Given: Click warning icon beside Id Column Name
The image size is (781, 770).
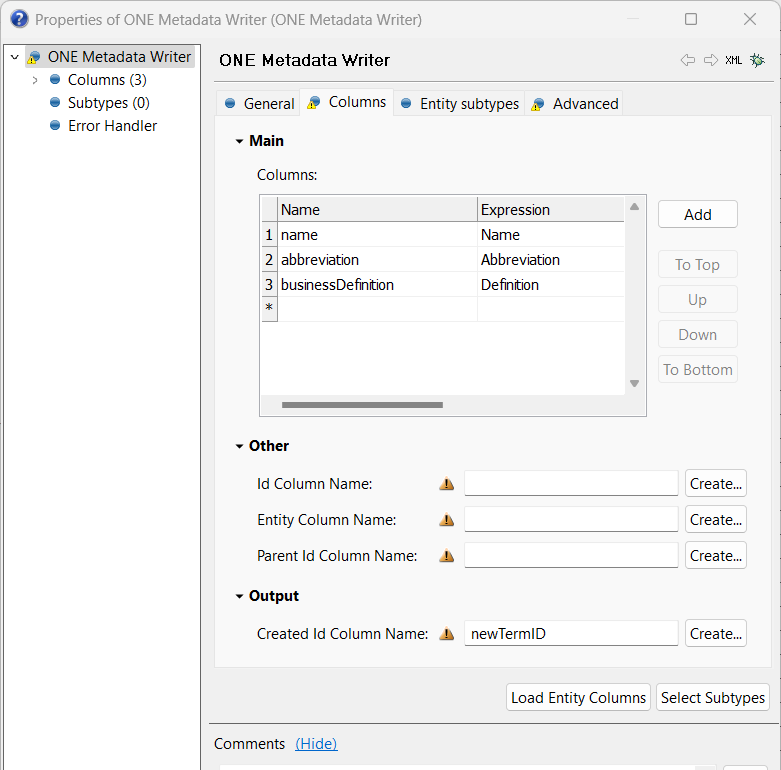Looking at the screenshot, I should 447,484.
